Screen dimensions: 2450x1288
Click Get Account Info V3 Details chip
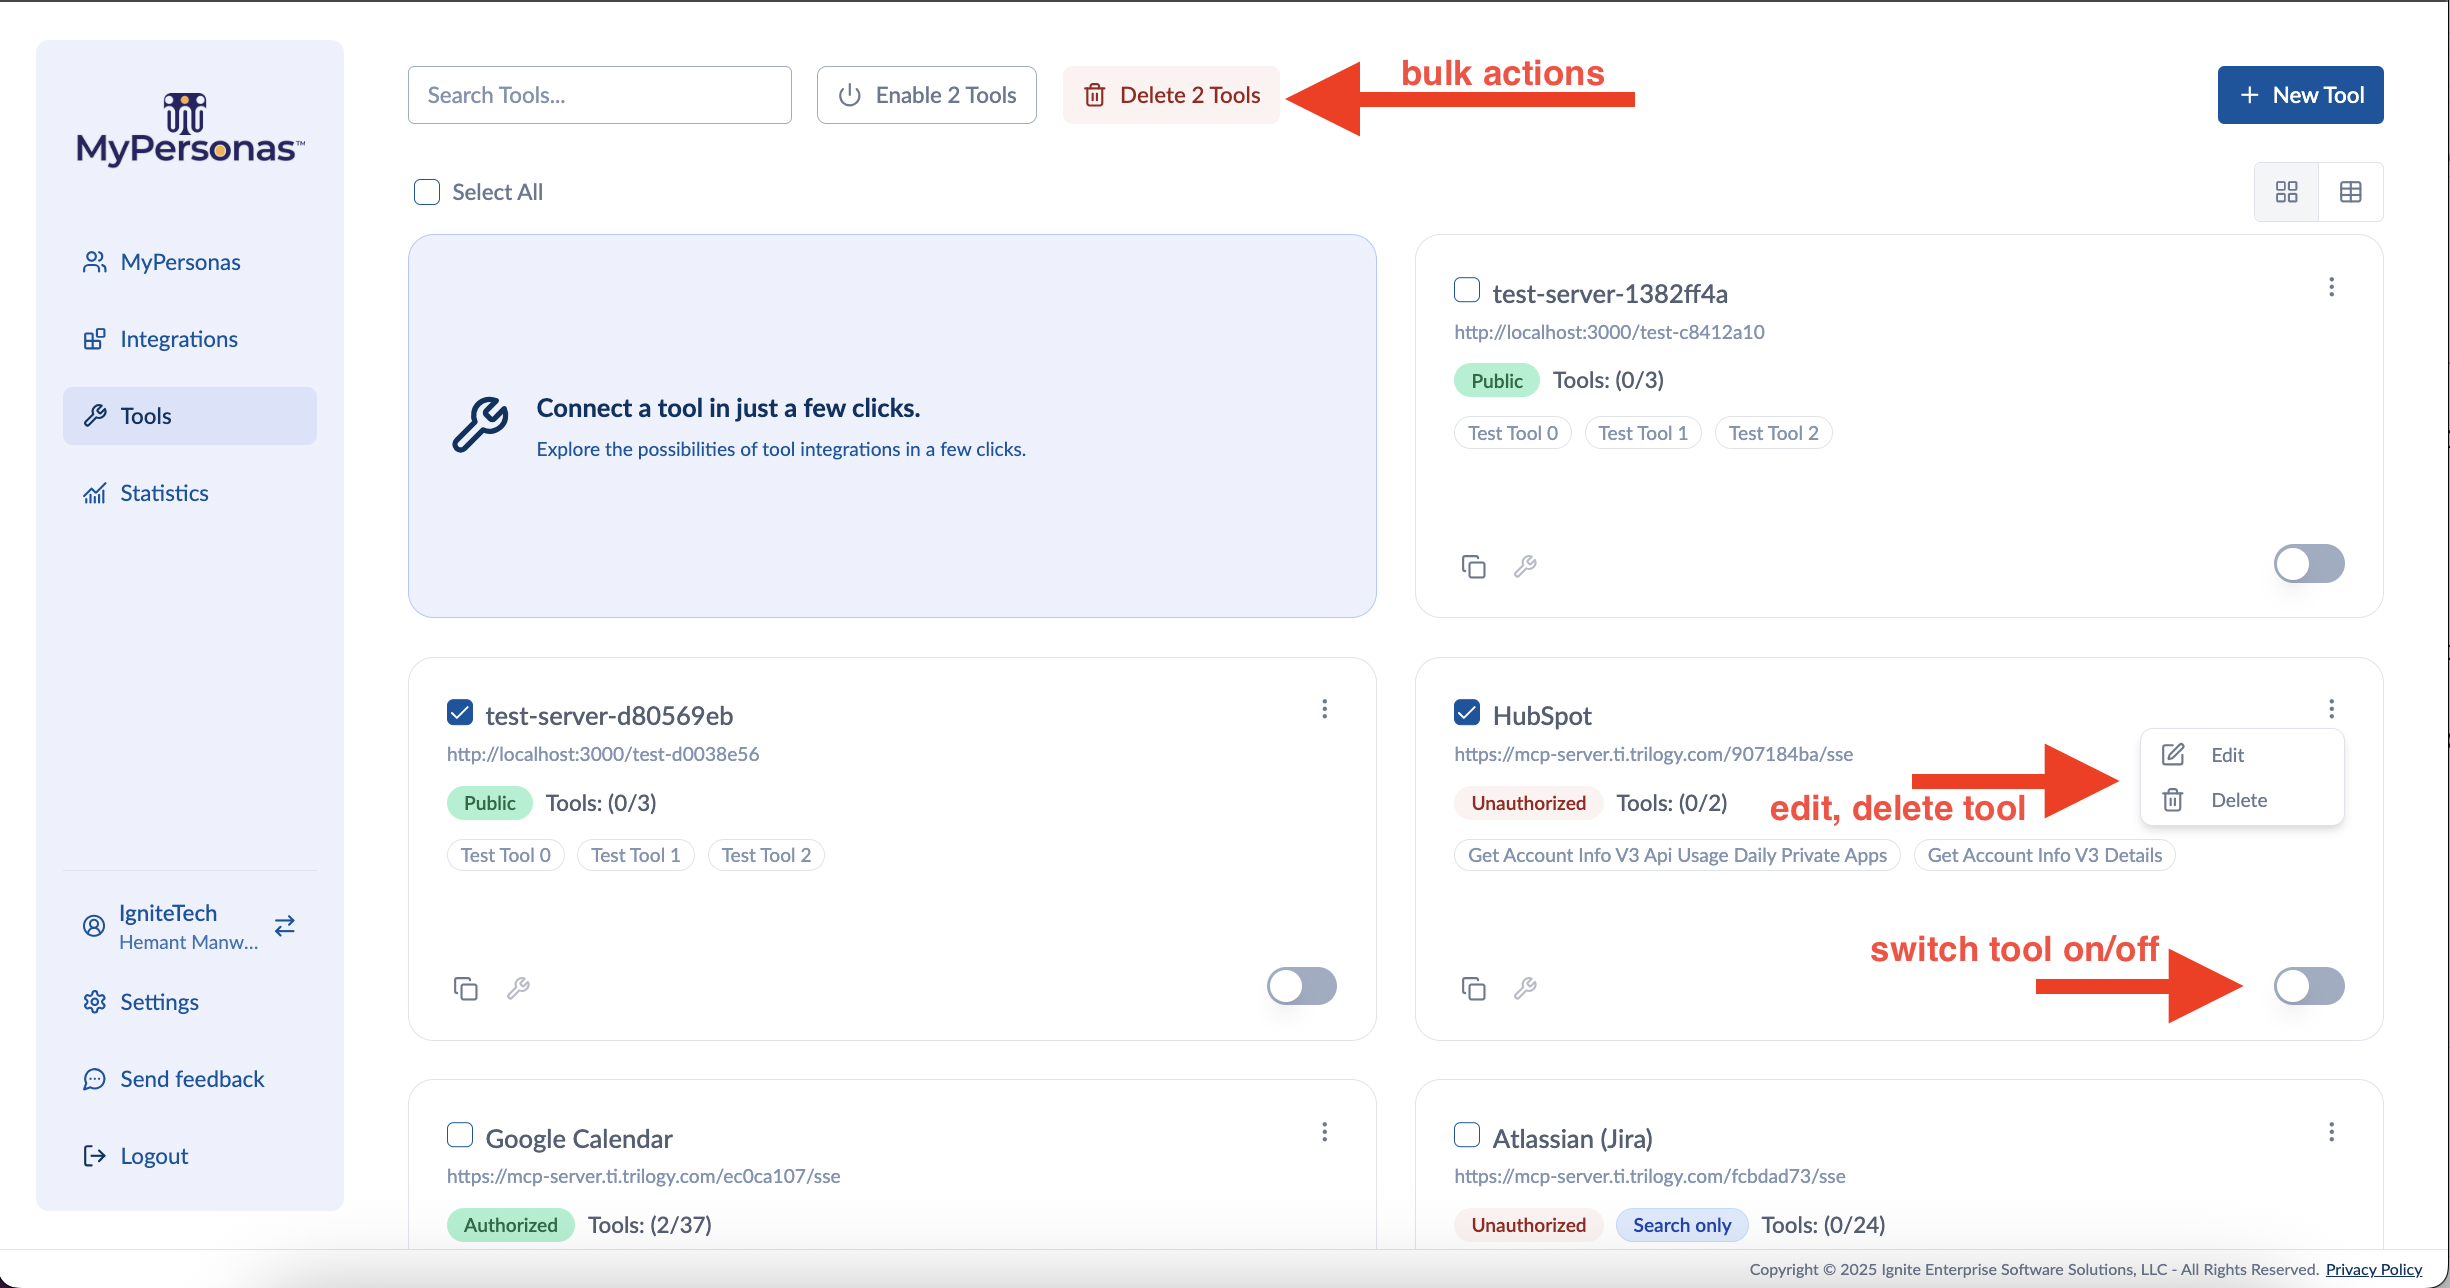[x=2044, y=855]
